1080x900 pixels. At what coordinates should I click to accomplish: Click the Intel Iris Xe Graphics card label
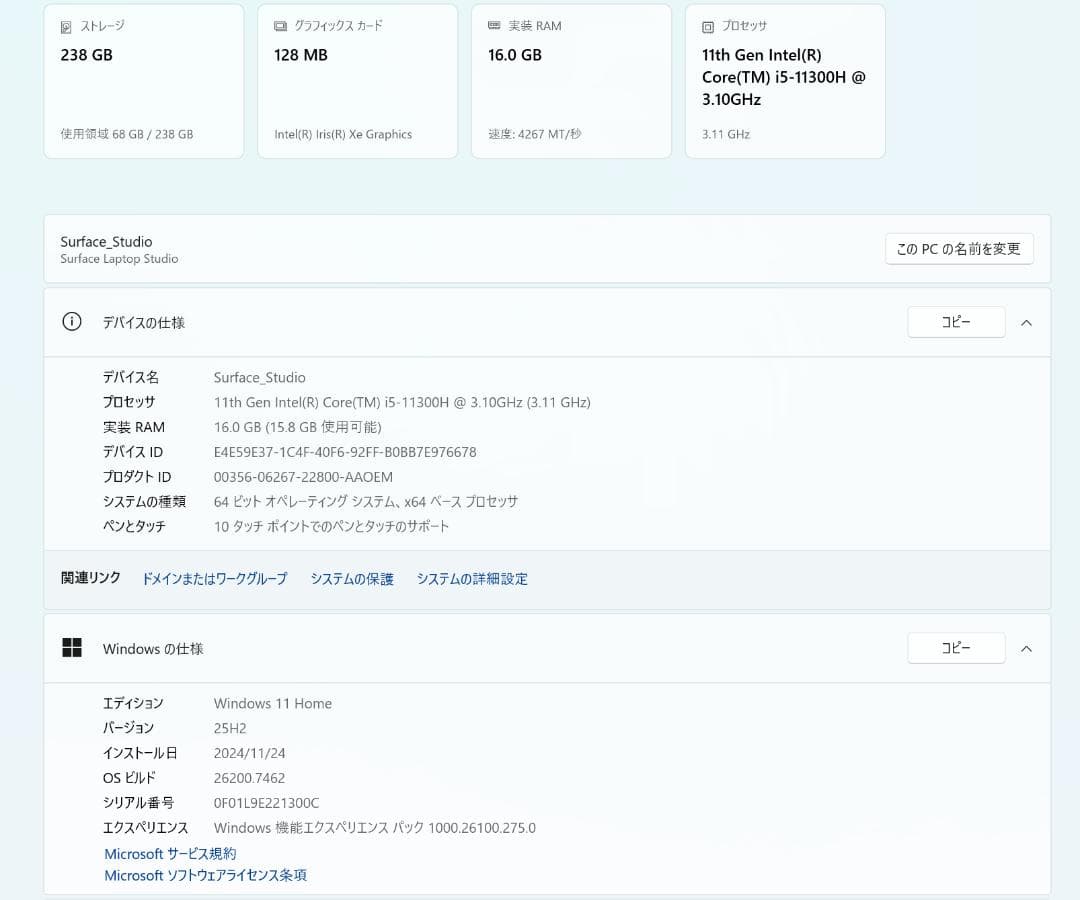point(343,134)
